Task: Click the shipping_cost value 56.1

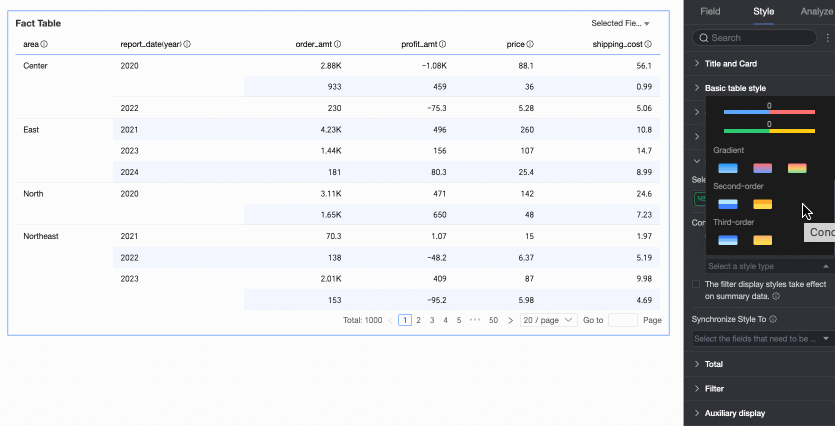Action: pyautogui.click(x=644, y=66)
